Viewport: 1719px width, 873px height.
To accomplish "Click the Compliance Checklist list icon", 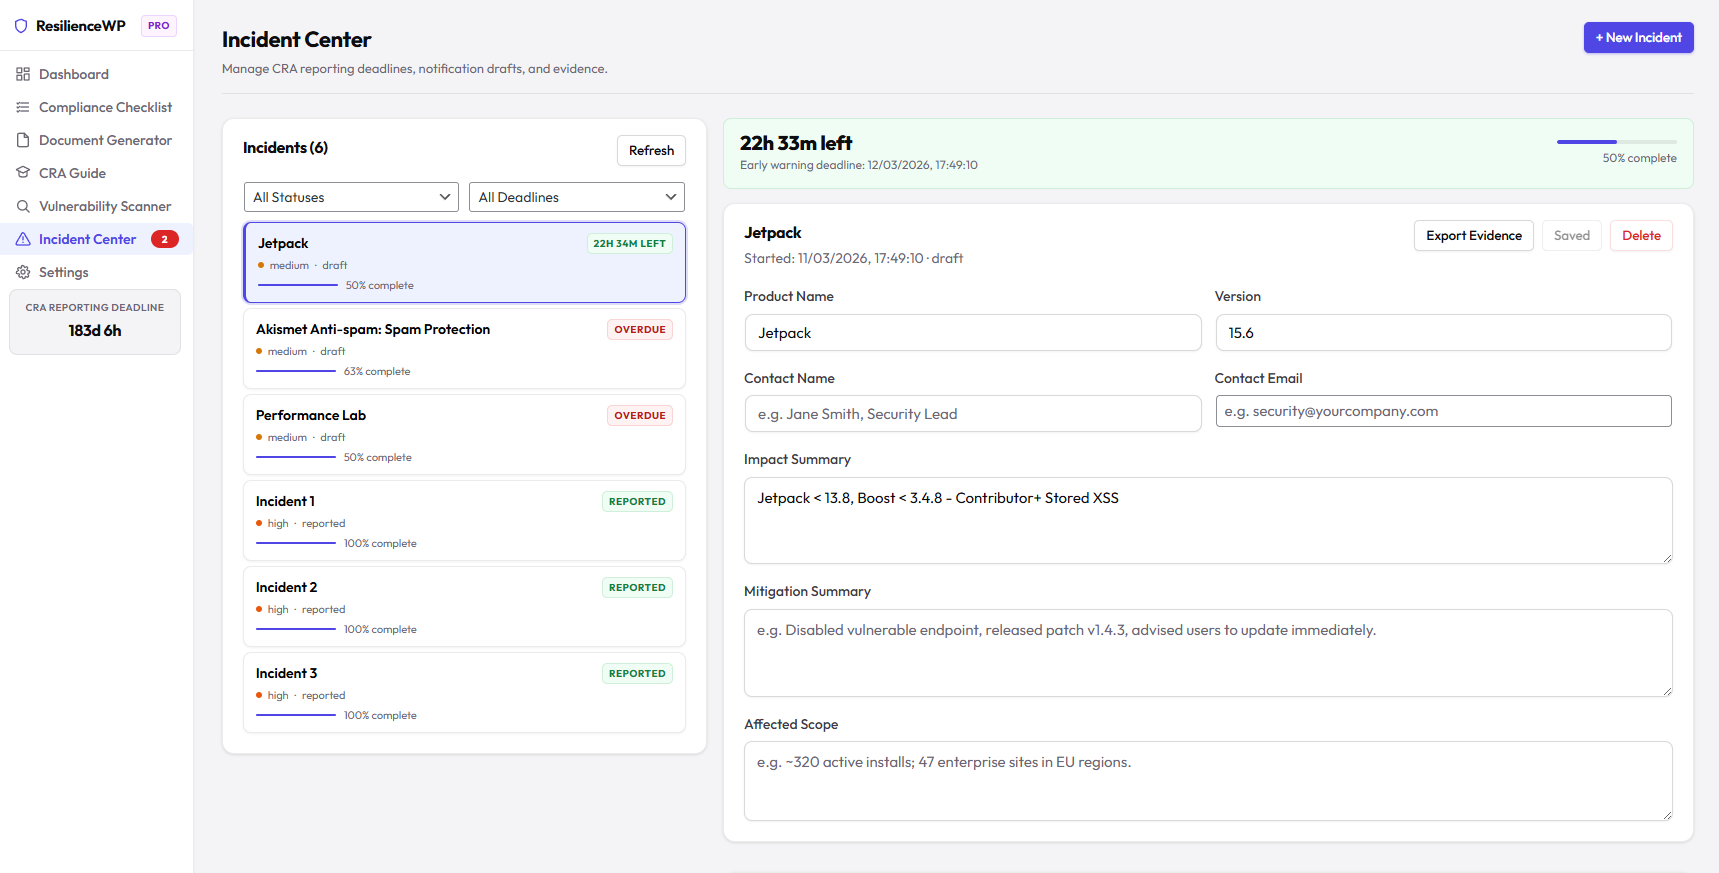I will [x=23, y=107].
